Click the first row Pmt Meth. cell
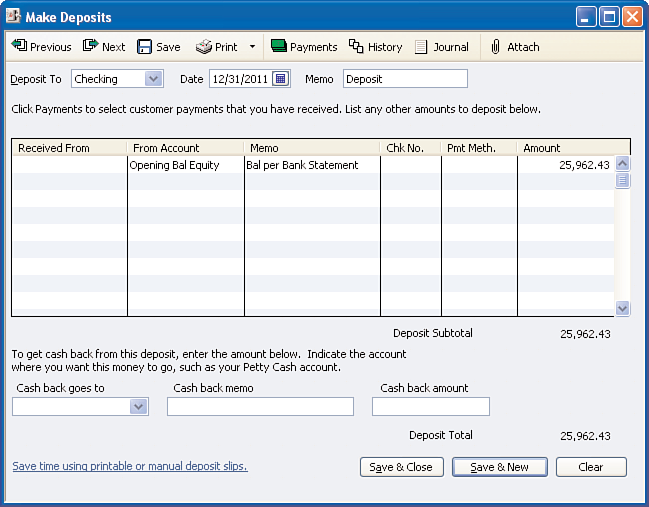This screenshot has height=507, width=649. [479, 165]
